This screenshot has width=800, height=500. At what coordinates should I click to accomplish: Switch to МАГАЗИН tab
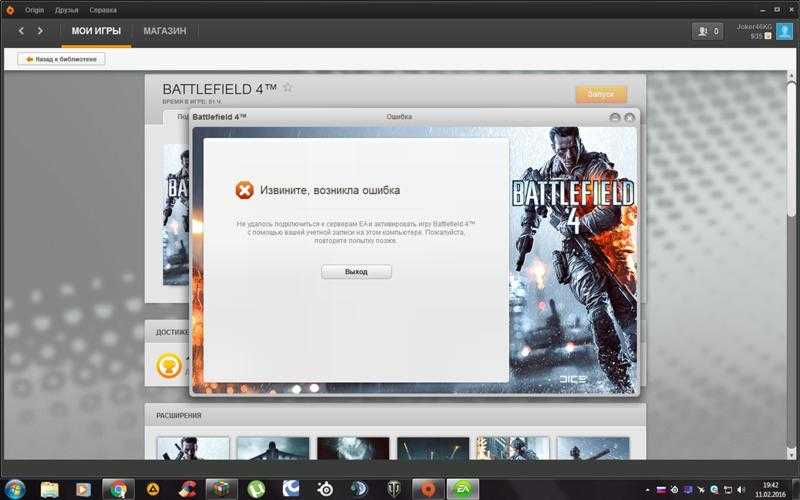coord(165,31)
